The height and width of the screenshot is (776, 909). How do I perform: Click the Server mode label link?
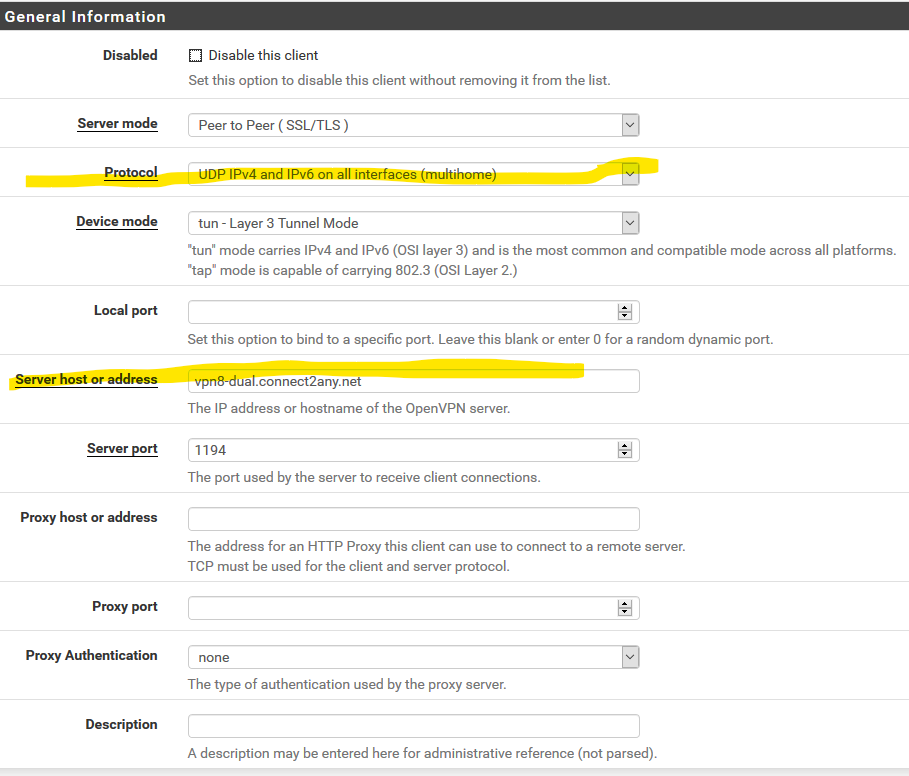tap(117, 123)
